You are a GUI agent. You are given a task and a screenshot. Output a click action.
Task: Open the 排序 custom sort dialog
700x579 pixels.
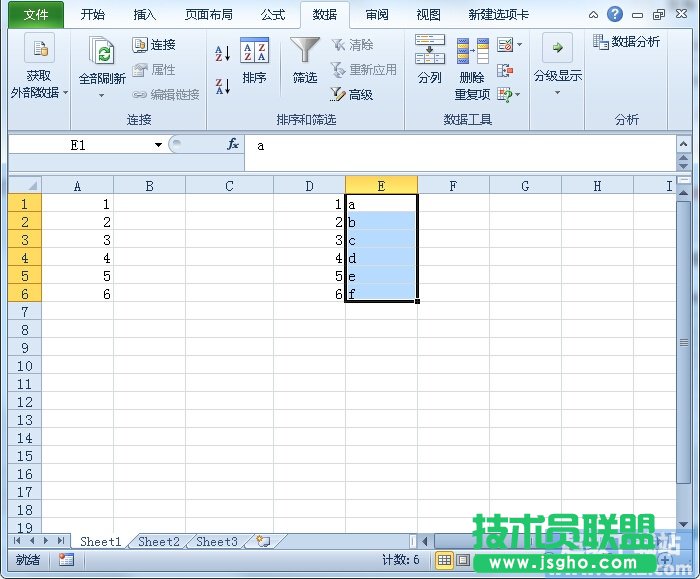coord(255,61)
